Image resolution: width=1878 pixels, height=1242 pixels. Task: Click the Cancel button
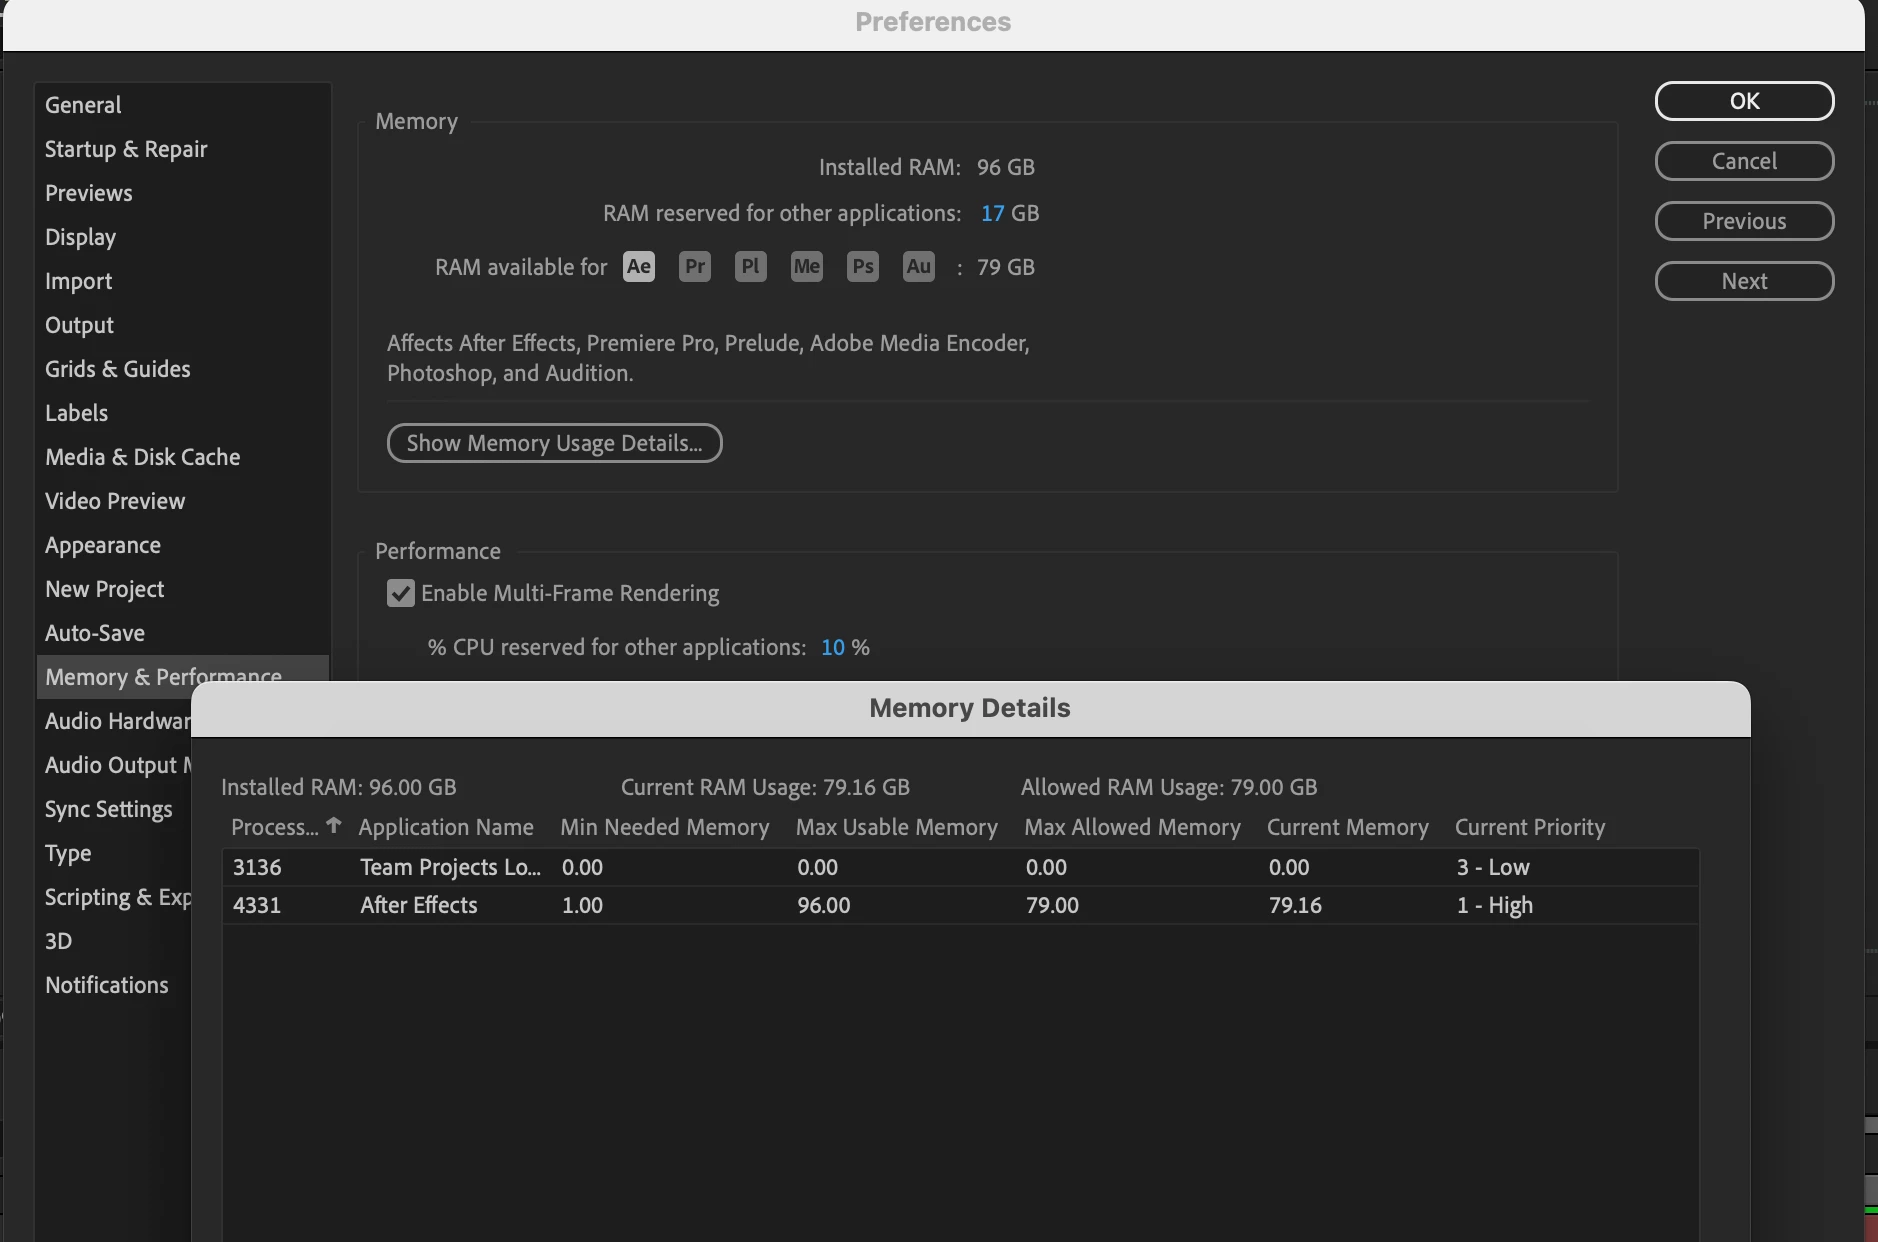pos(1744,161)
